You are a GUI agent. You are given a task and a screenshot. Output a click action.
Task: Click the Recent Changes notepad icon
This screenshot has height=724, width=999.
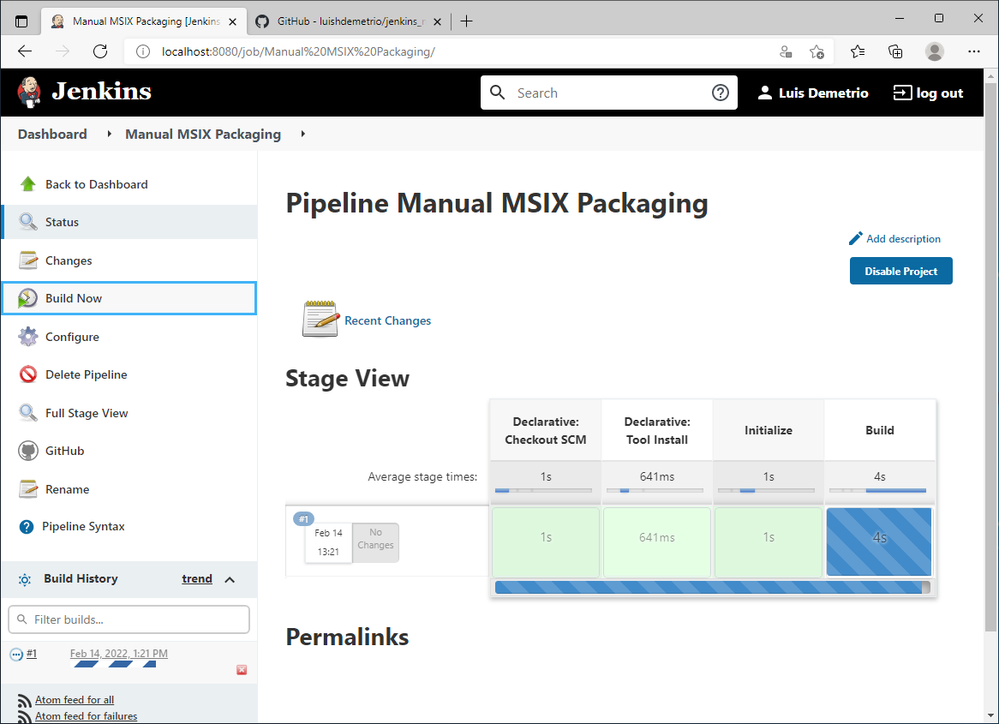(x=321, y=320)
